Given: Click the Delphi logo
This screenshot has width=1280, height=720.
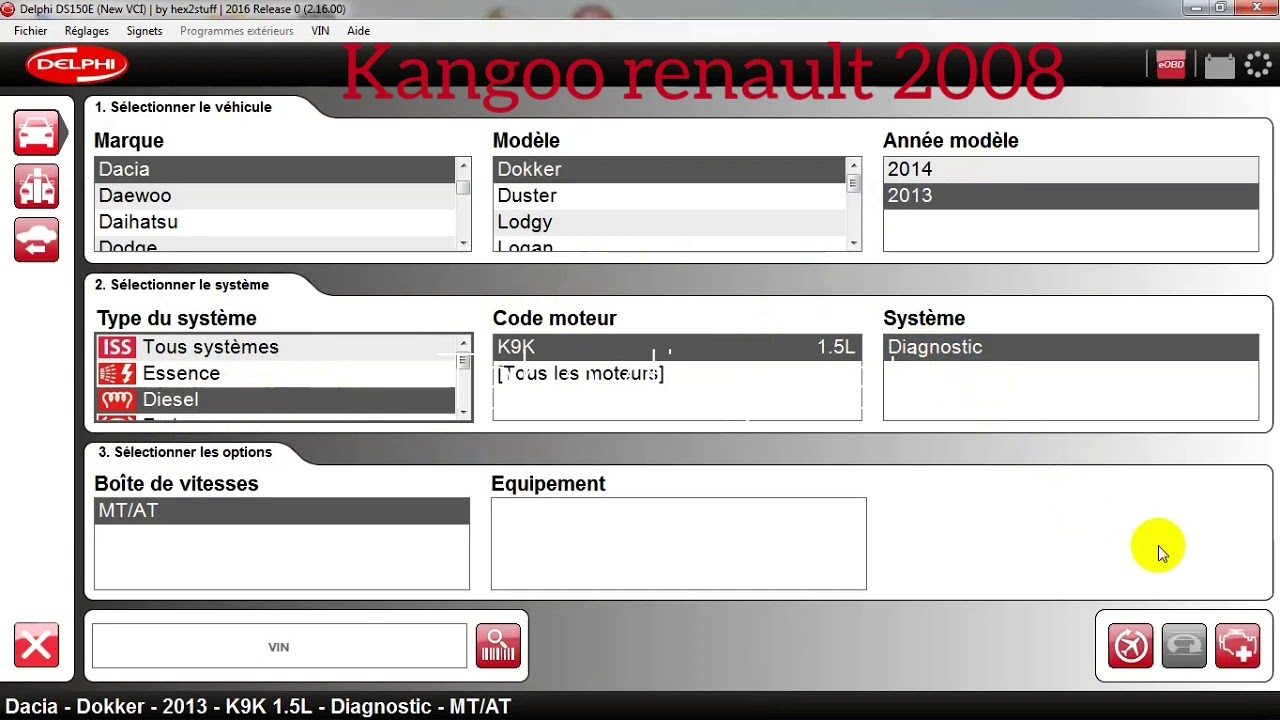Looking at the screenshot, I should (x=77, y=66).
